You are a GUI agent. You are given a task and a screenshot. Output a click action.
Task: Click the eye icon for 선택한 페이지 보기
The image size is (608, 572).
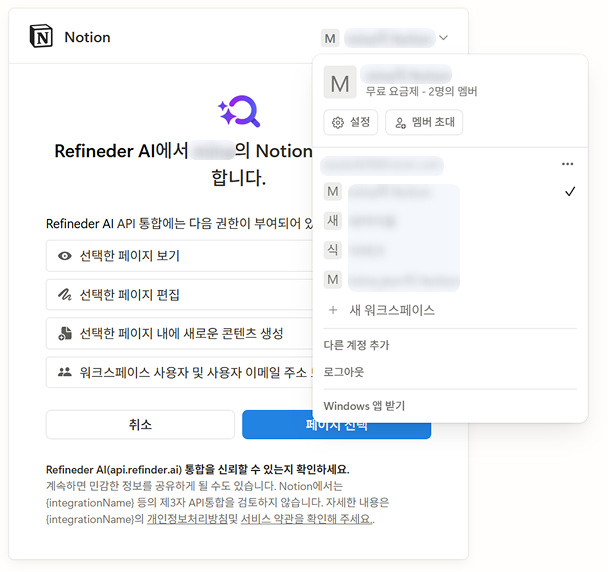pyautogui.click(x=65, y=256)
